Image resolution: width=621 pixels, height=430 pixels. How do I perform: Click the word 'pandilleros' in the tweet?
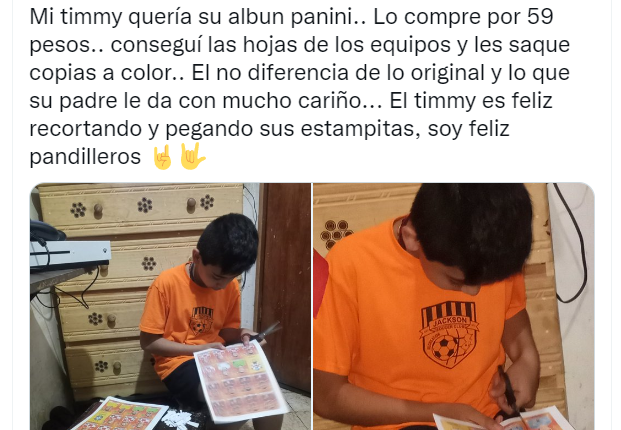(x=85, y=157)
